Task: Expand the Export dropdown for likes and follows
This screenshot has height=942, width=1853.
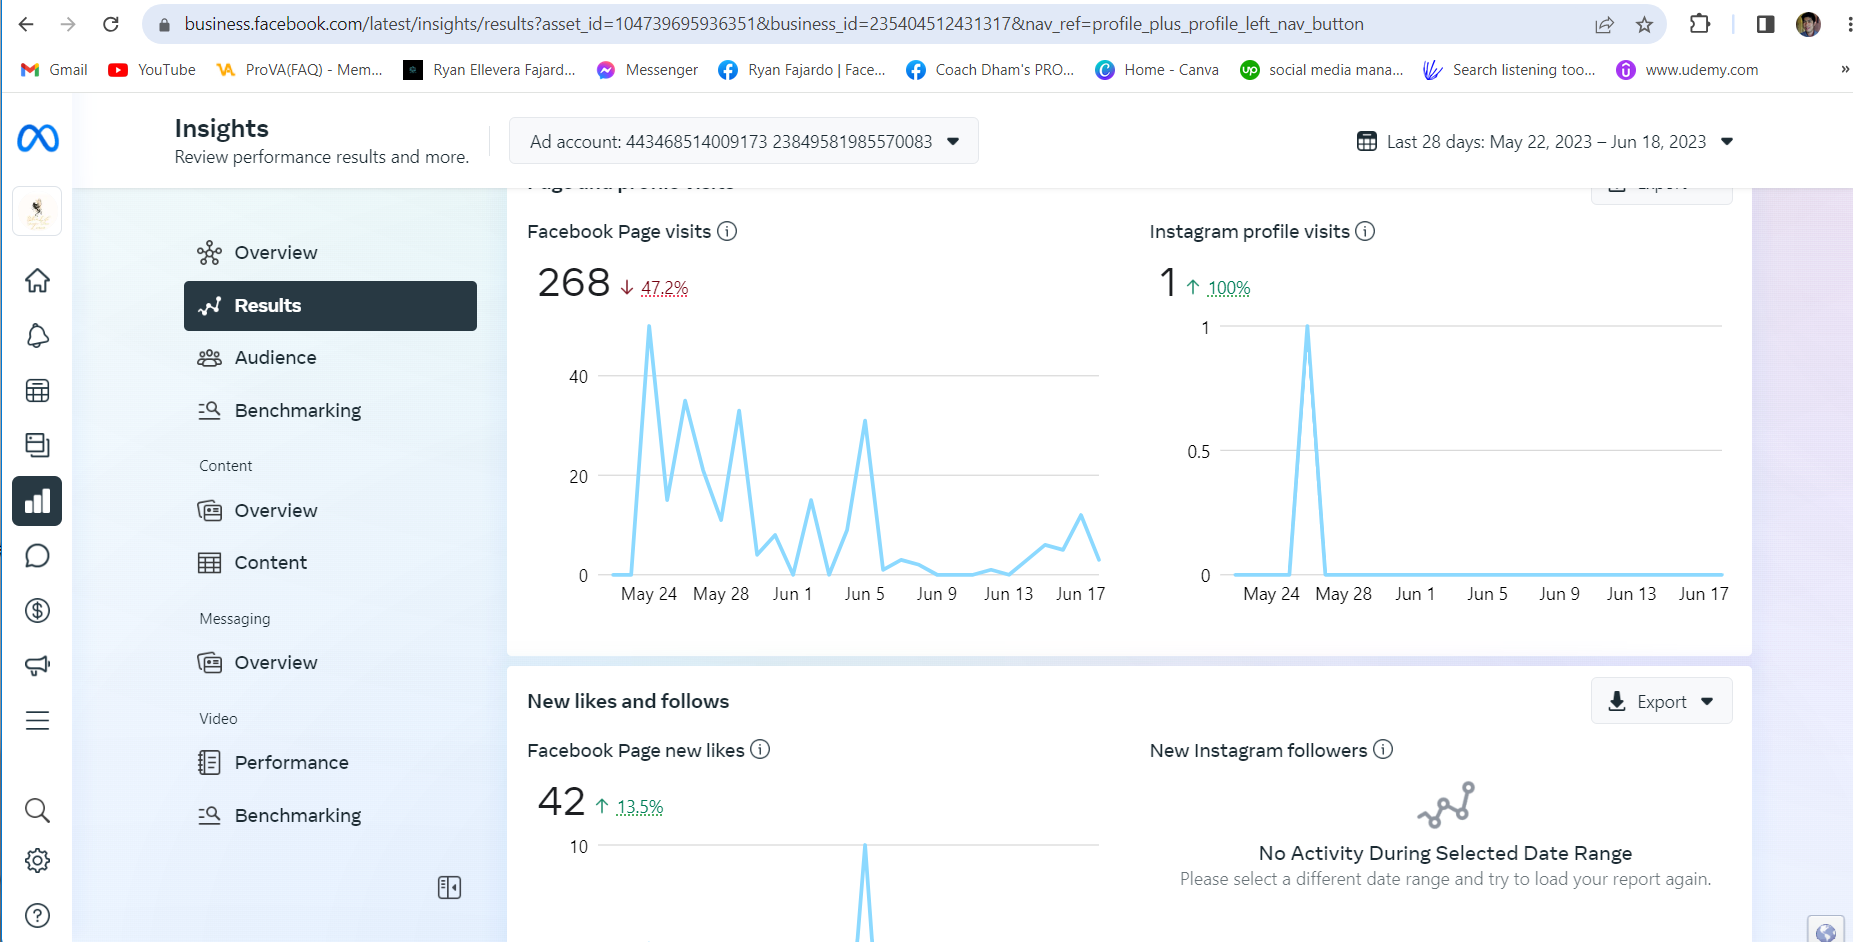Action: 1661,702
